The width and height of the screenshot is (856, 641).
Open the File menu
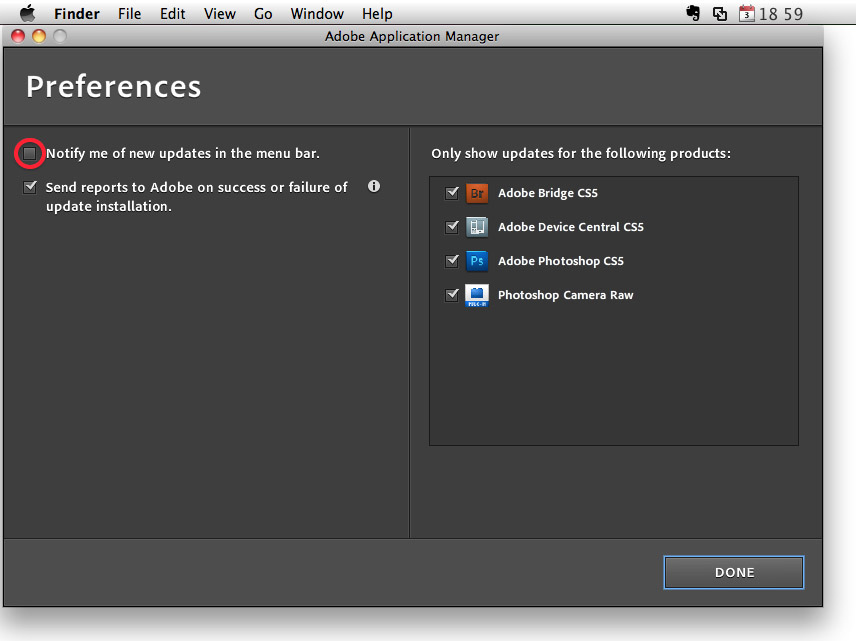(x=129, y=14)
